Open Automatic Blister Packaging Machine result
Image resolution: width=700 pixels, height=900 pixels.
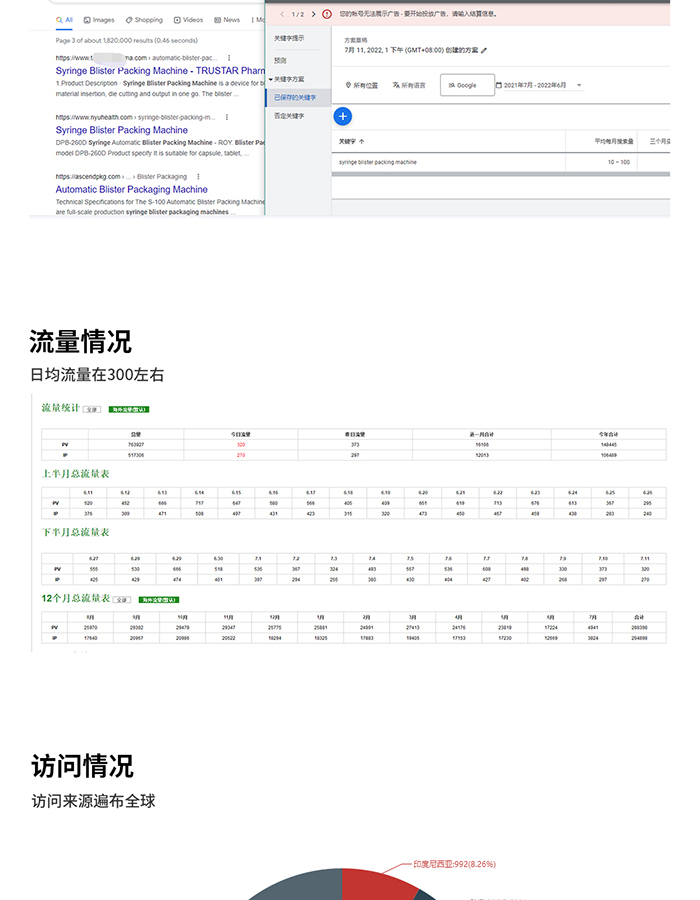pyautogui.click(x=131, y=189)
